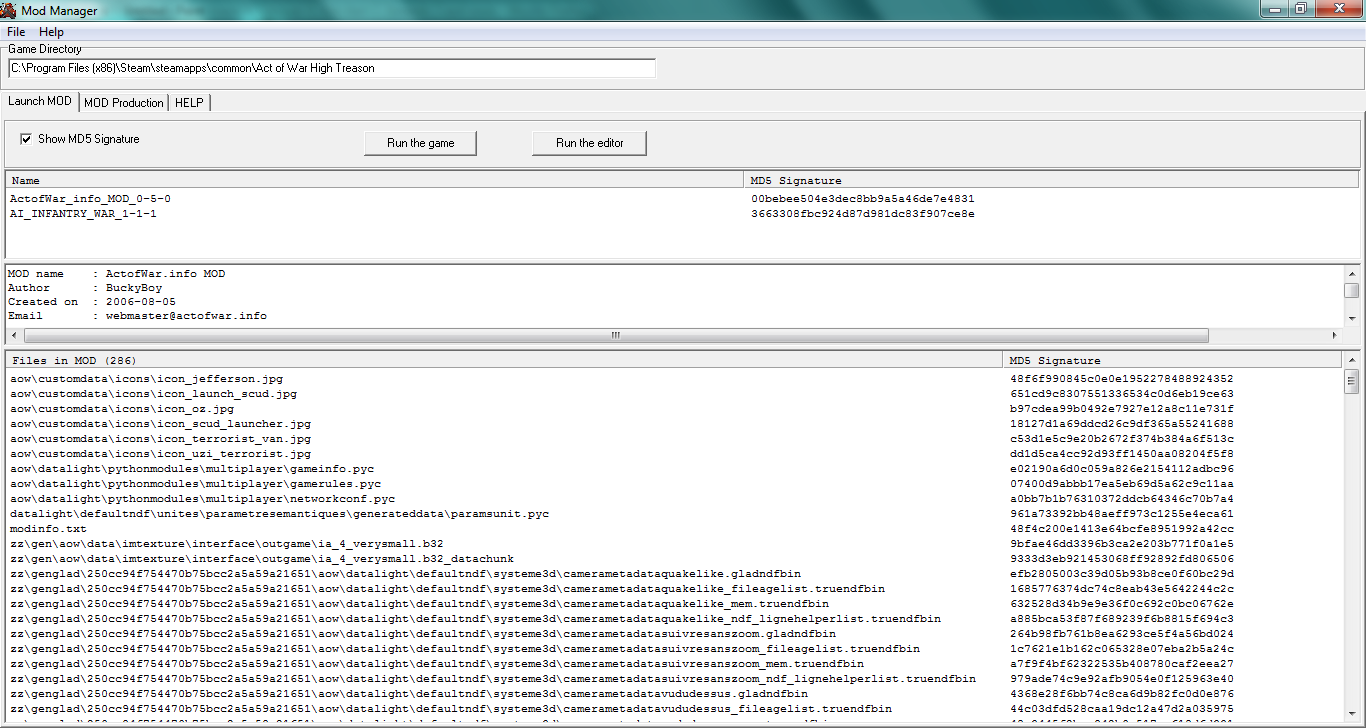
Task: Select file camerametadatavududessus_fileagelist.truendfbin
Action: tap(451, 709)
